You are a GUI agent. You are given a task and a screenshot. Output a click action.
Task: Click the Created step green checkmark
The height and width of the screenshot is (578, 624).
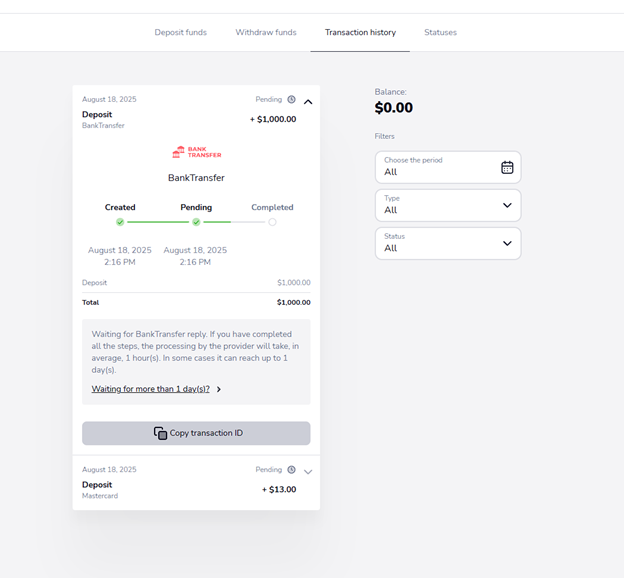click(120, 222)
